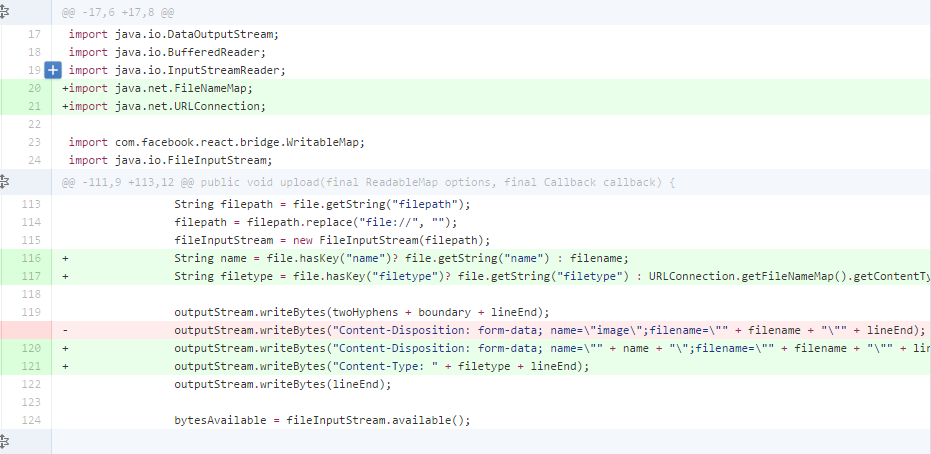The height and width of the screenshot is (454, 931).
Task: Click the 'import java.io.FileInputStream;' line
Action: point(170,160)
